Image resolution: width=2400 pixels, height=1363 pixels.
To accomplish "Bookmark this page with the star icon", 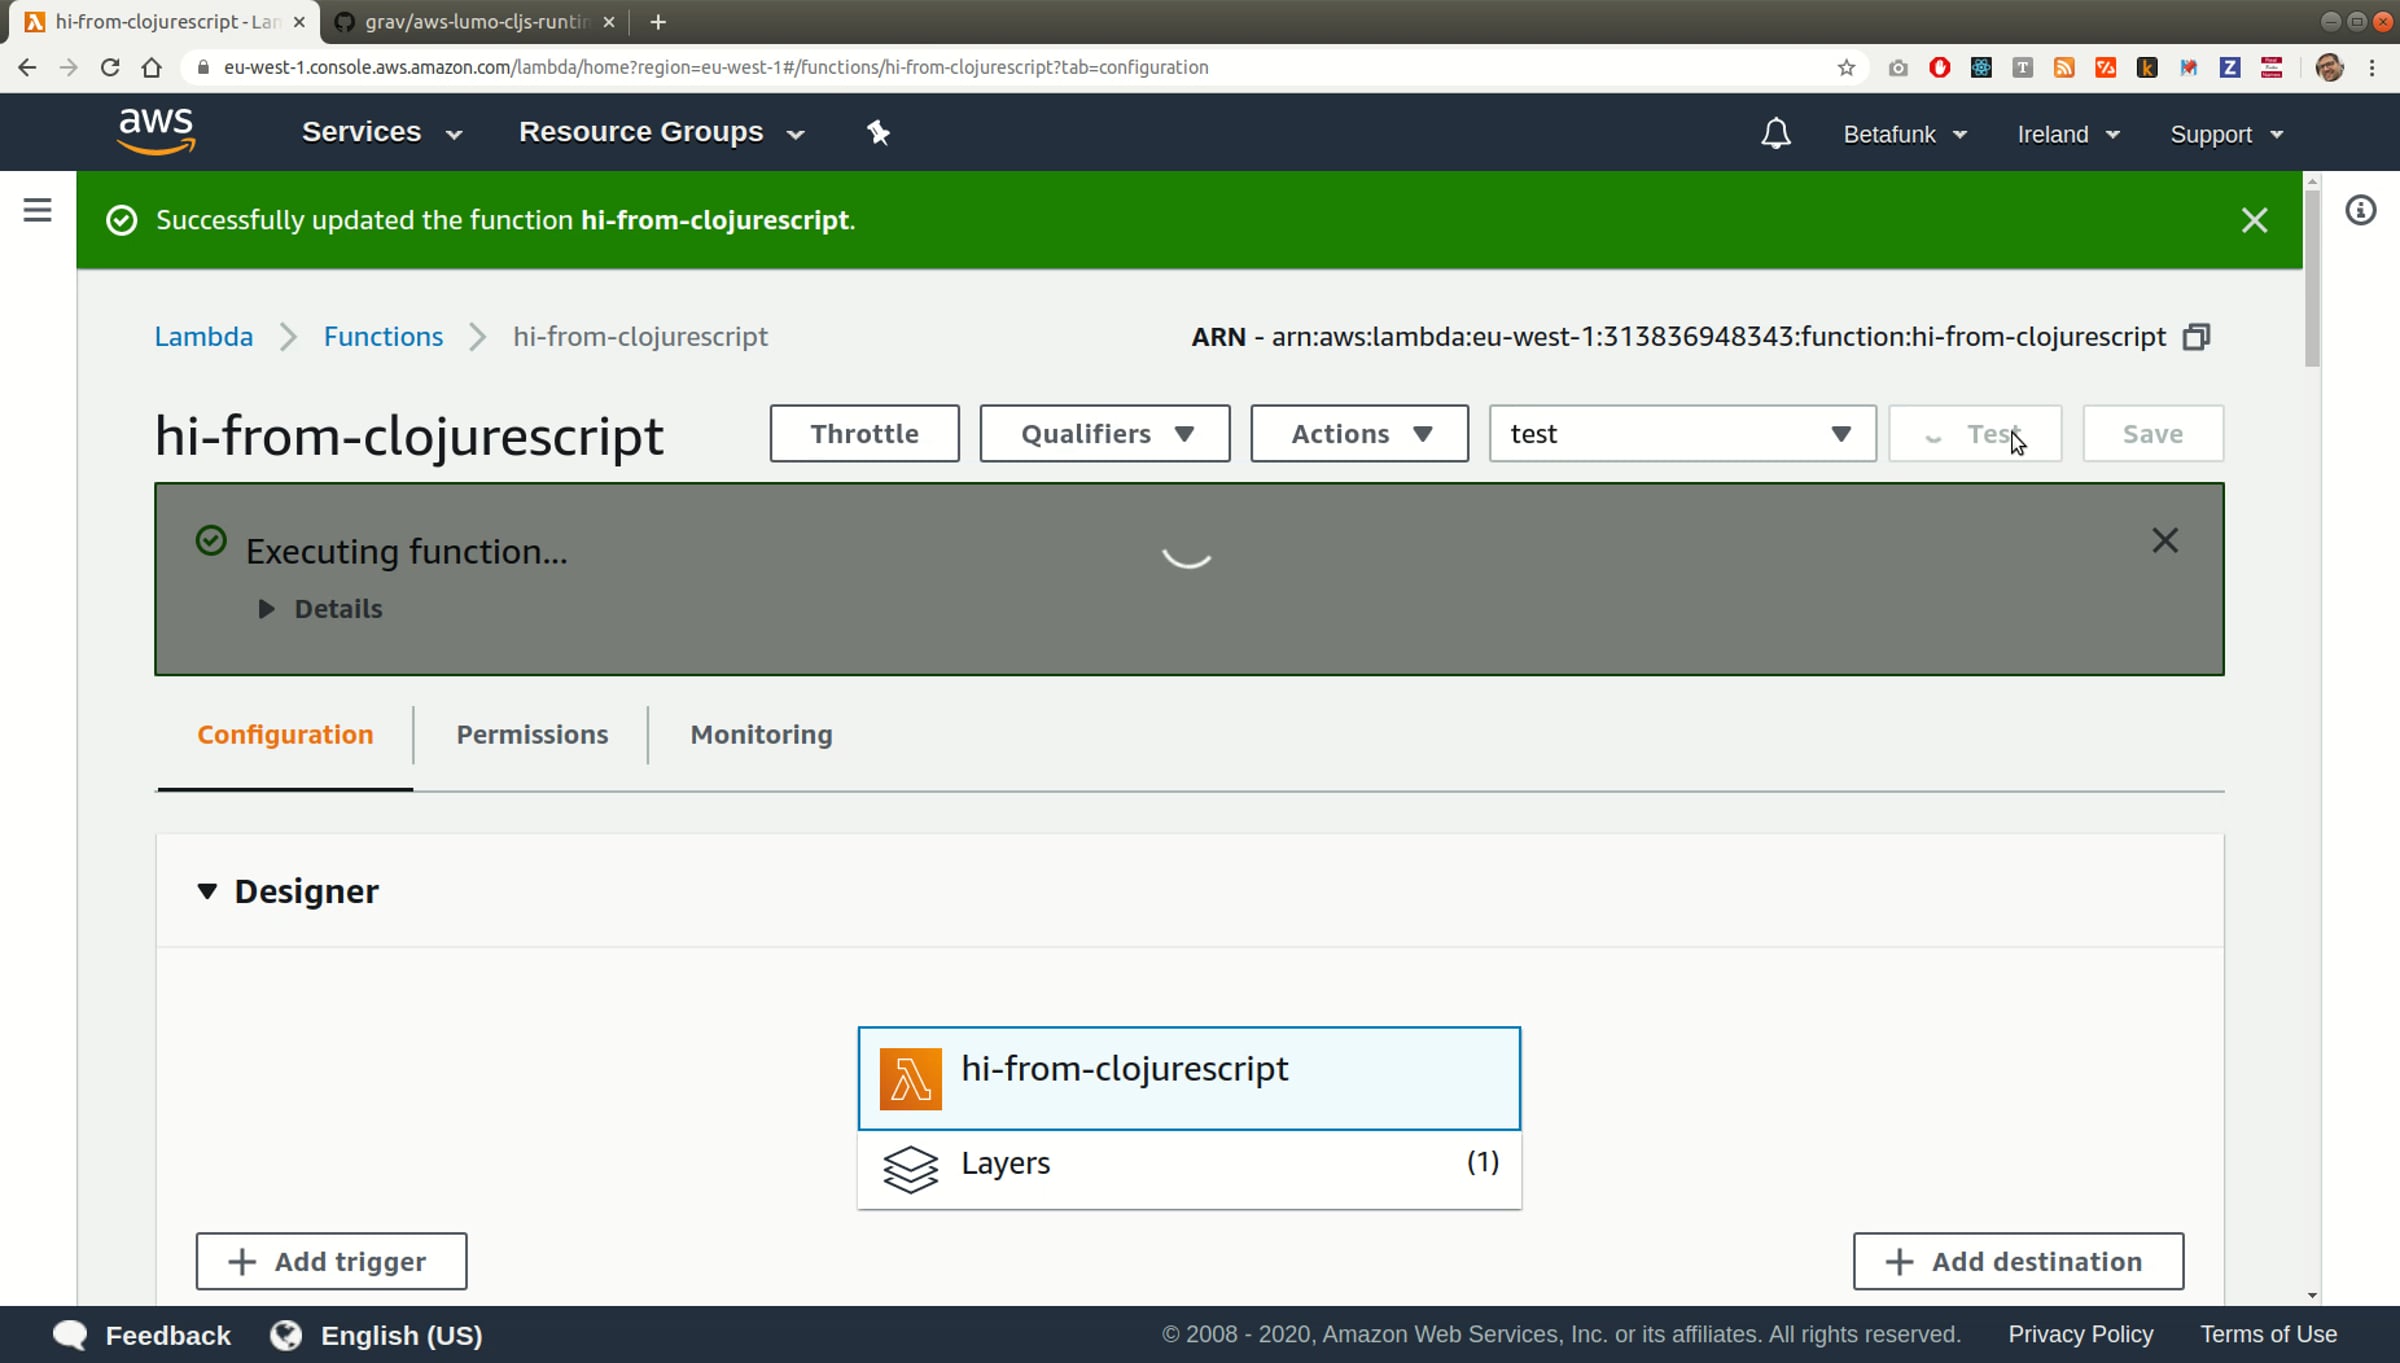I will click(1846, 67).
